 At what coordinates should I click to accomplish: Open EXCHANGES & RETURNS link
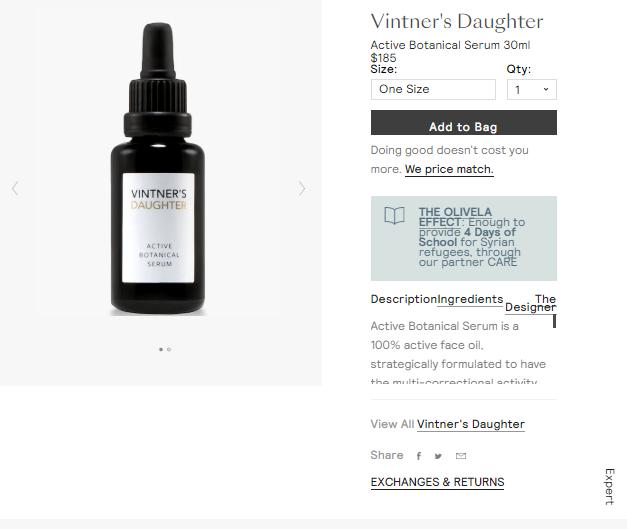click(x=437, y=482)
